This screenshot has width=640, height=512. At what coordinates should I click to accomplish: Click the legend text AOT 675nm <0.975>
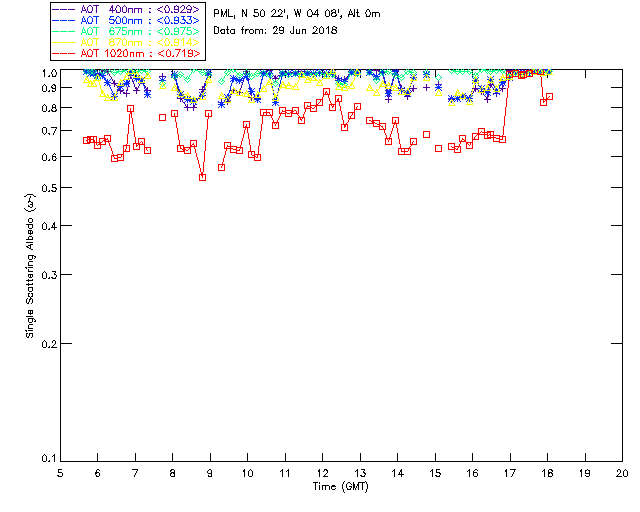140,31
